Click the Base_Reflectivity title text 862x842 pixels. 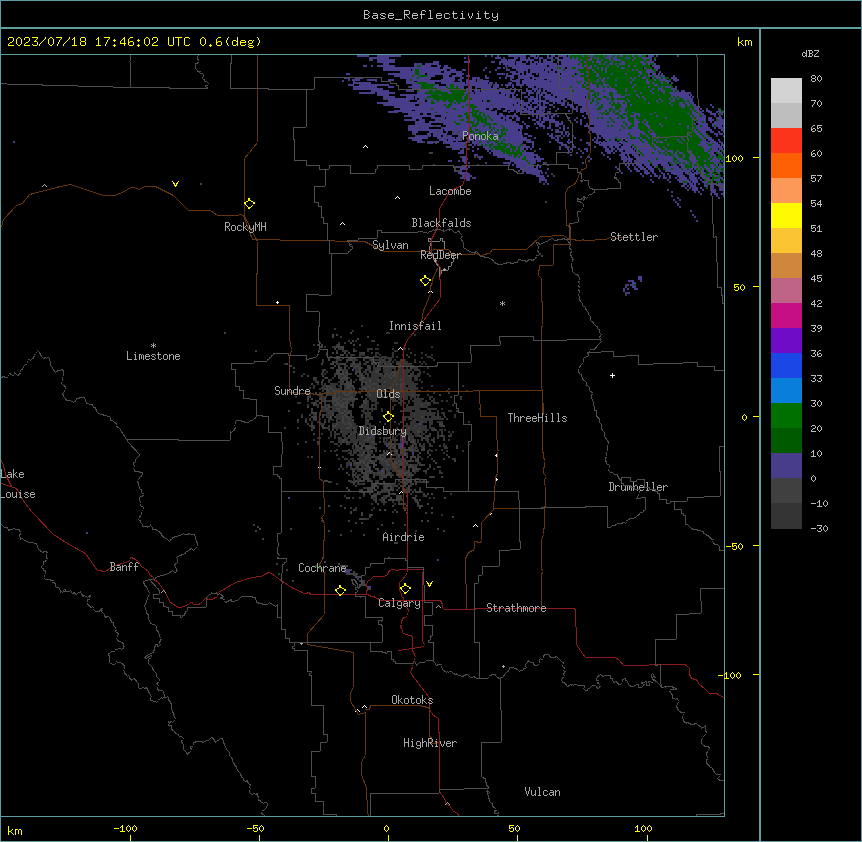point(431,15)
